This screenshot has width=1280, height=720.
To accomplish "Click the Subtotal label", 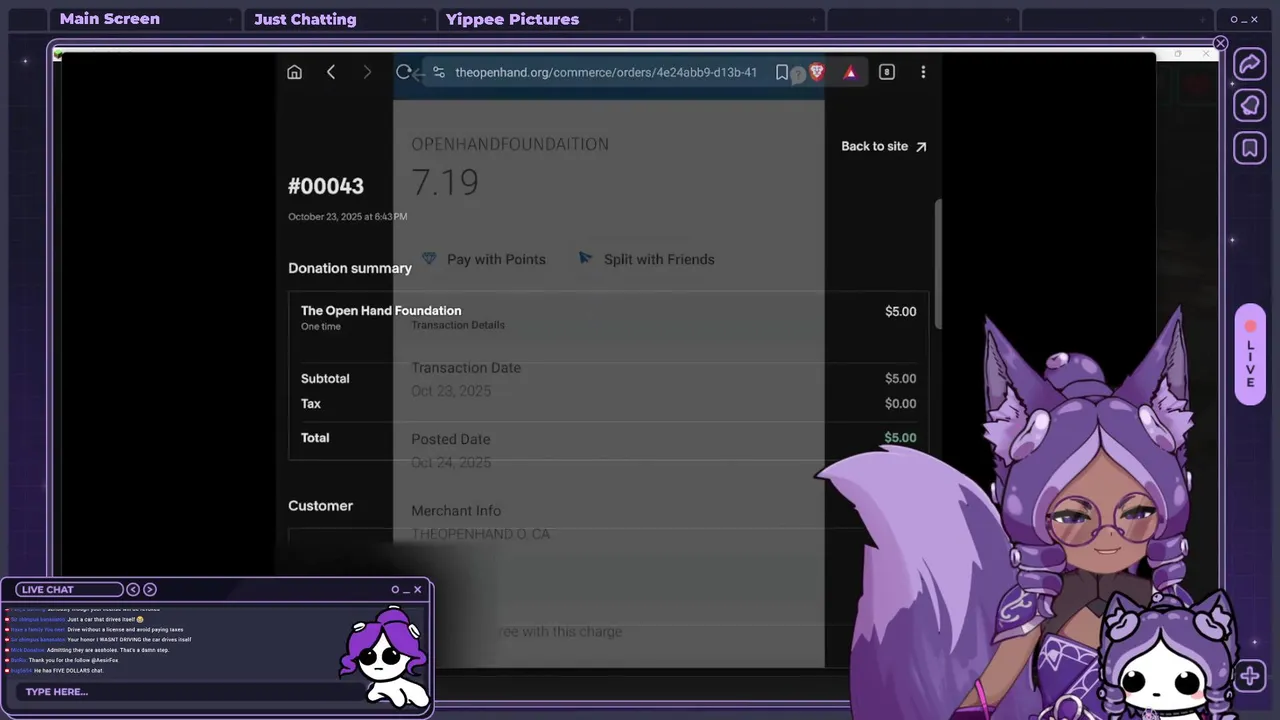I will click(325, 379).
